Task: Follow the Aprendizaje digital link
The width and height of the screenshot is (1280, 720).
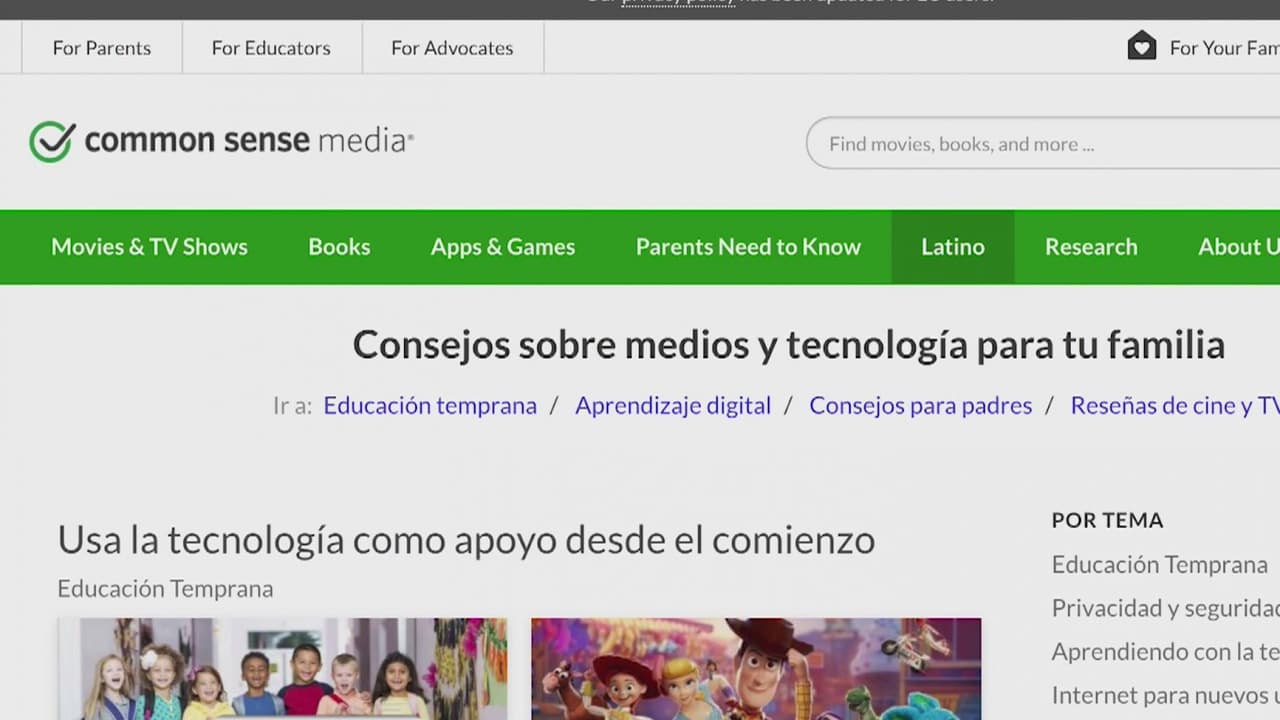Action: click(x=673, y=405)
